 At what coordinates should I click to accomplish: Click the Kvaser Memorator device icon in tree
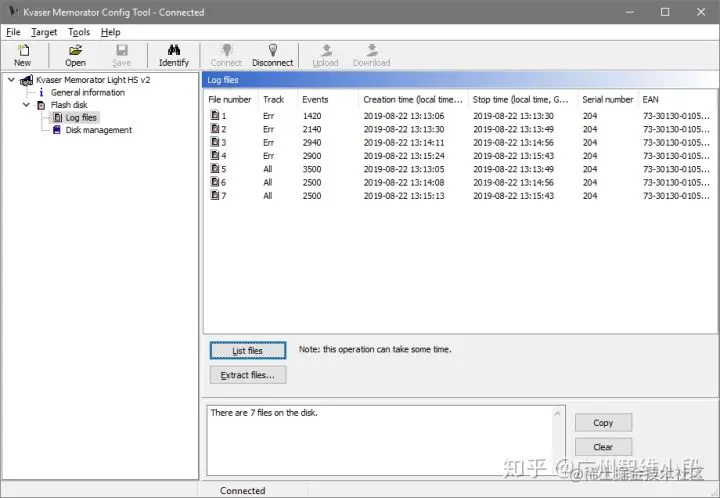(x=26, y=80)
